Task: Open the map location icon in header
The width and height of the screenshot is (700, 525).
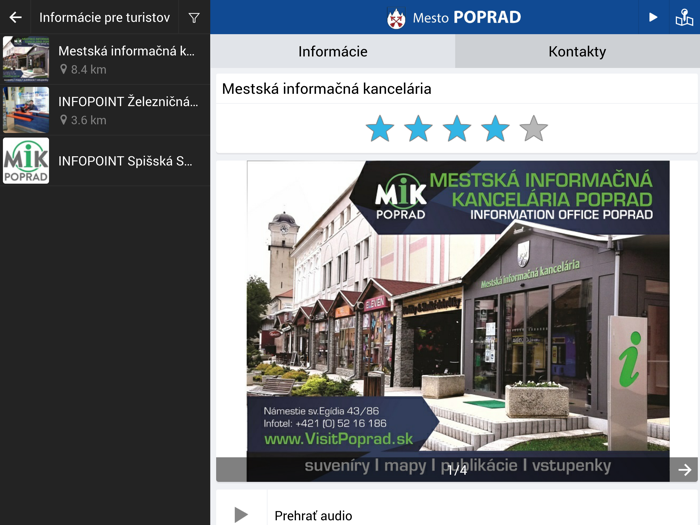Action: [x=684, y=17]
